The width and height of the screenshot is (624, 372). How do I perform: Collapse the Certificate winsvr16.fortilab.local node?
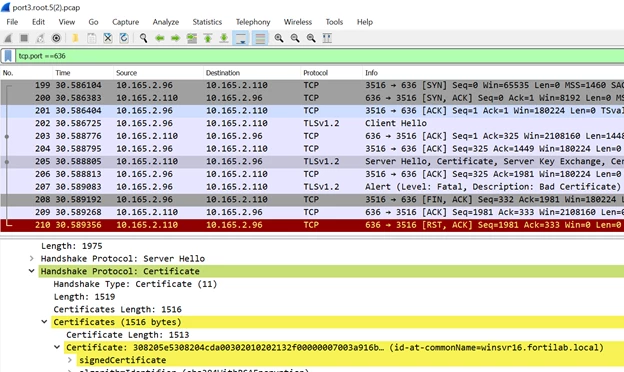point(57,347)
